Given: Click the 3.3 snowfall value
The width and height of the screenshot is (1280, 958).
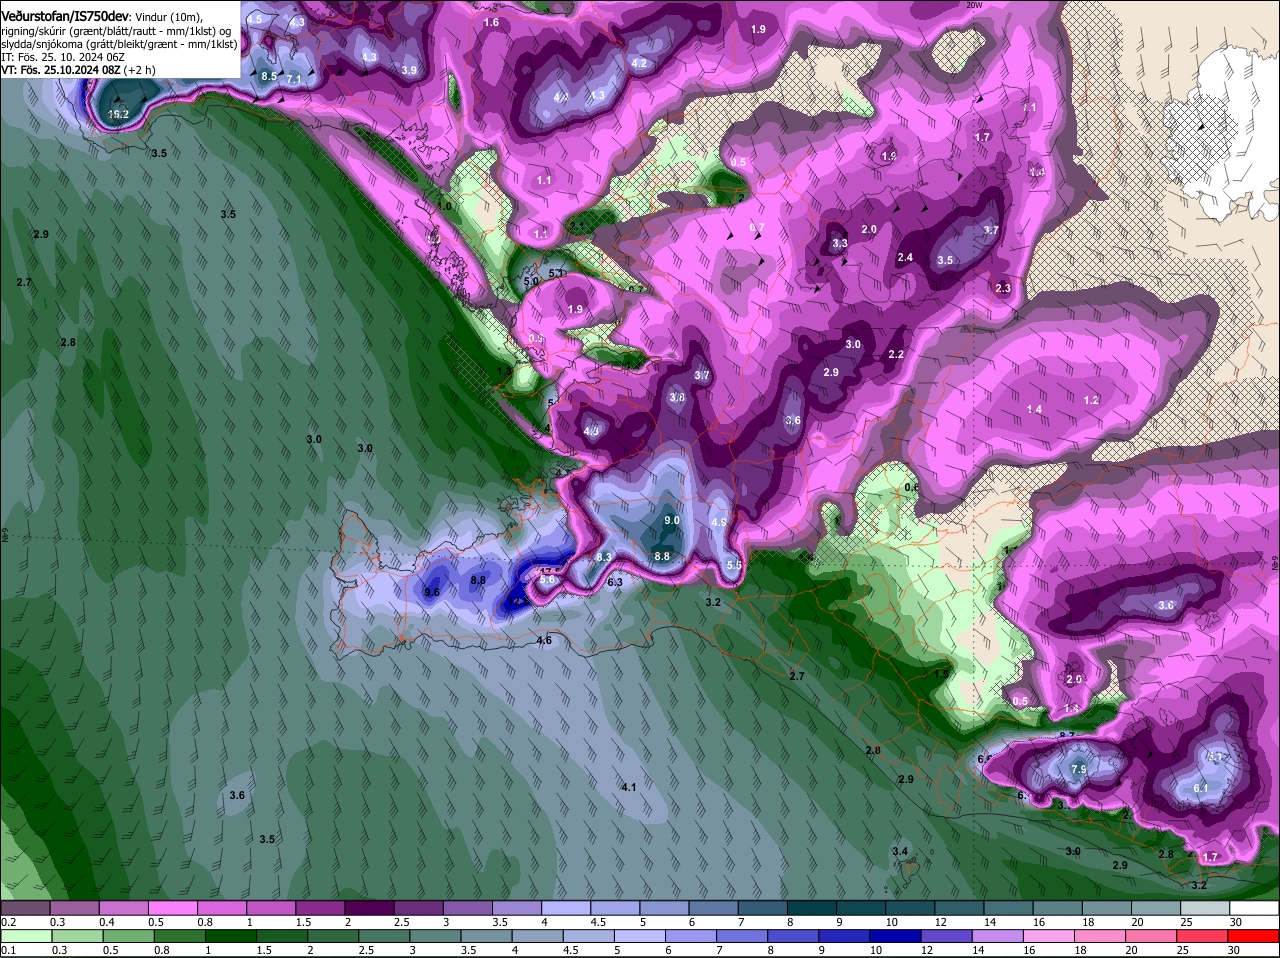Looking at the screenshot, I should [840, 243].
